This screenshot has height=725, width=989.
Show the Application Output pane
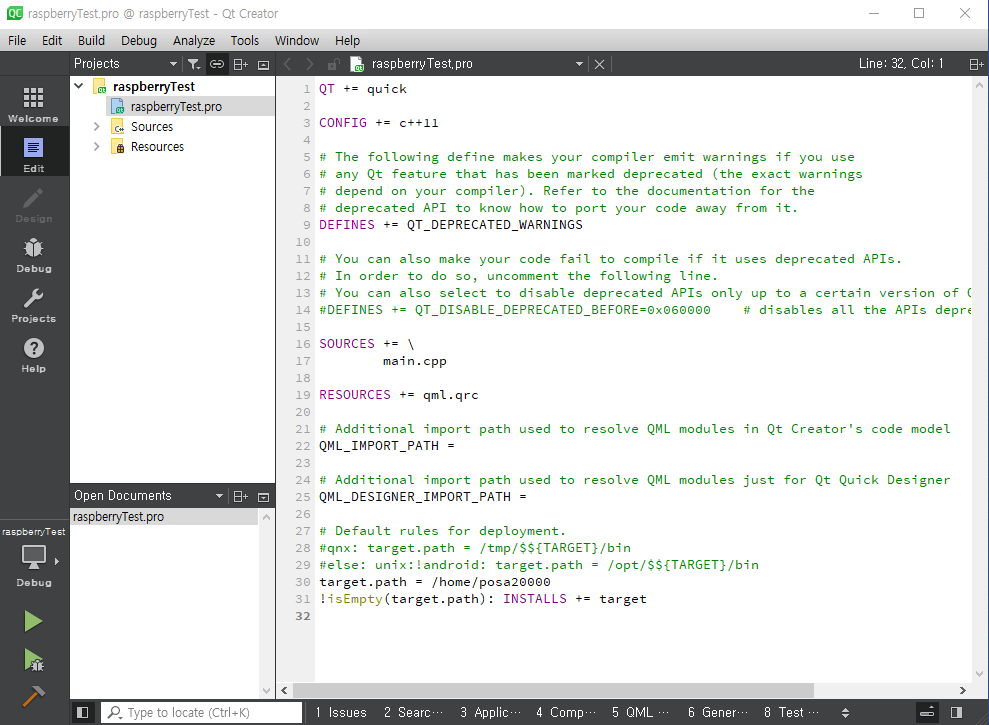(x=490, y=712)
